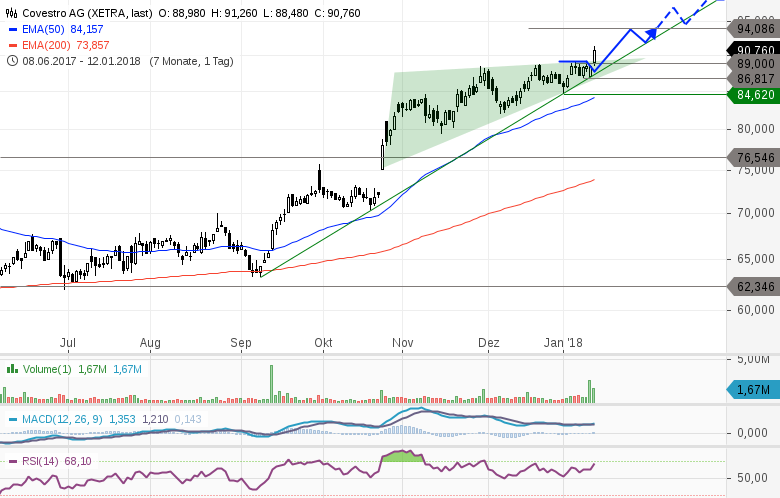Click the RSI 50,00 axis label
Image resolution: width=780 pixels, height=498 pixels.
(x=752, y=478)
